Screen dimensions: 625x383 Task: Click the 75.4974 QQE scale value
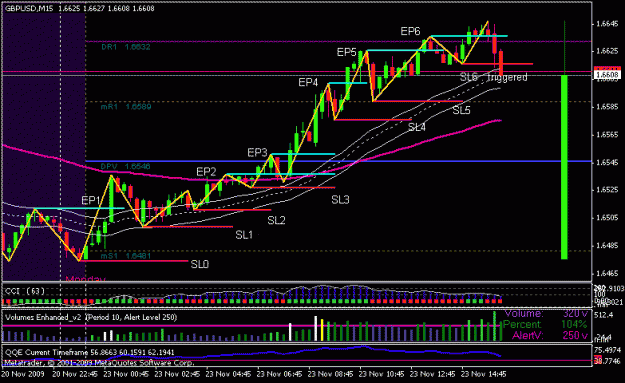tap(607, 350)
